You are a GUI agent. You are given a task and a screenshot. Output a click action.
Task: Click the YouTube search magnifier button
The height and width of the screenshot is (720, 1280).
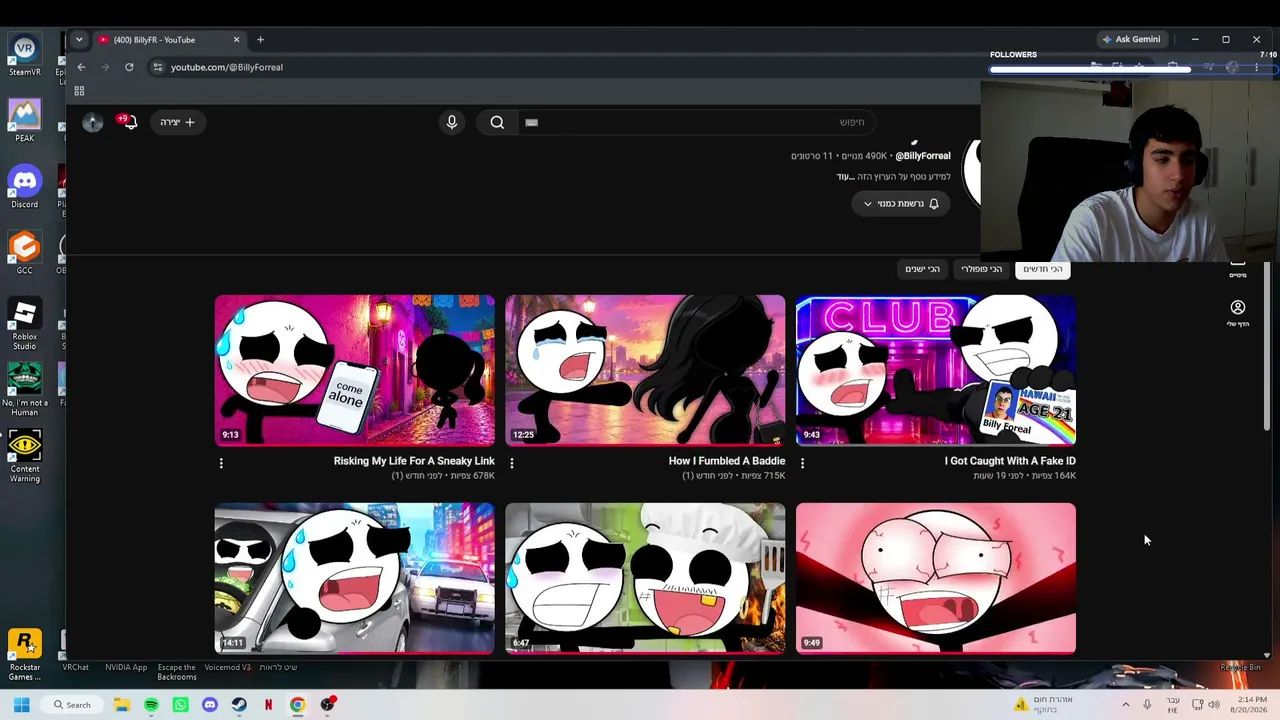click(x=497, y=122)
